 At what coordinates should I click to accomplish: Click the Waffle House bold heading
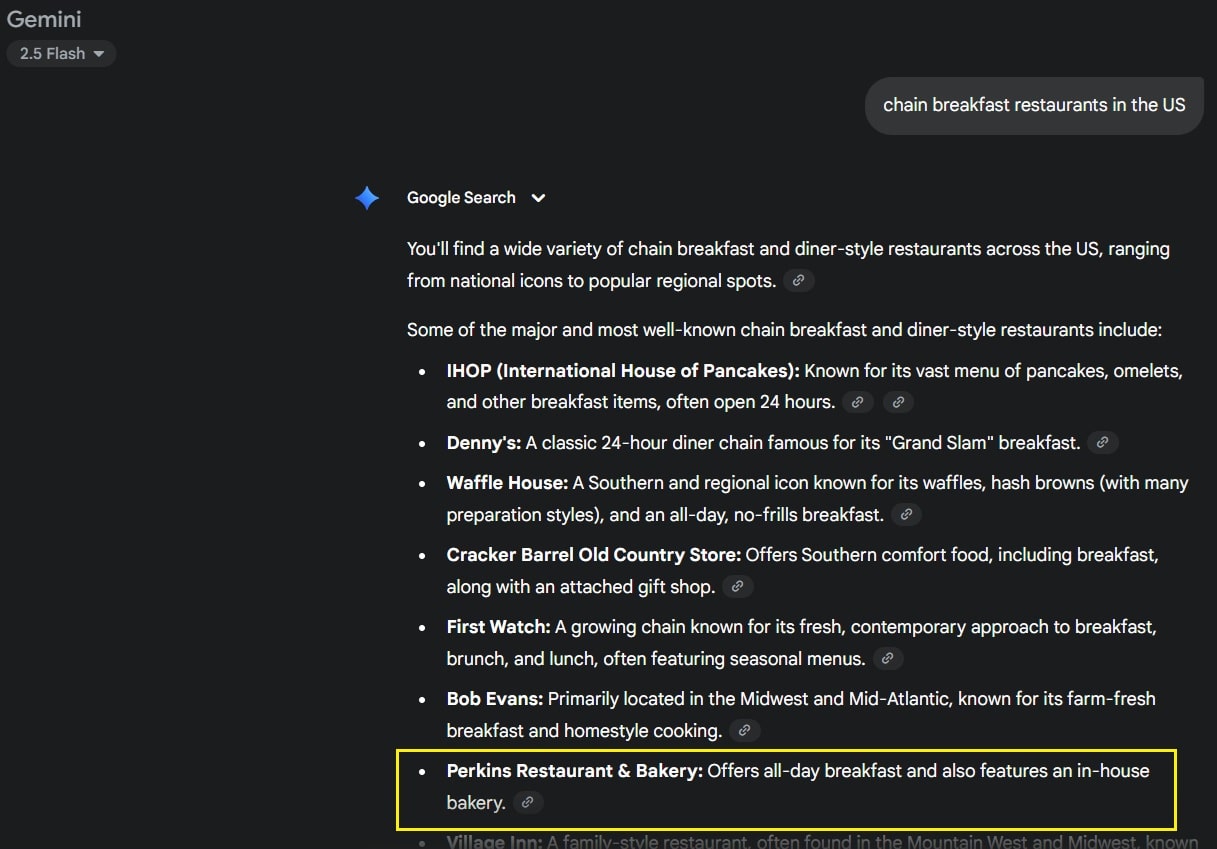click(x=507, y=483)
